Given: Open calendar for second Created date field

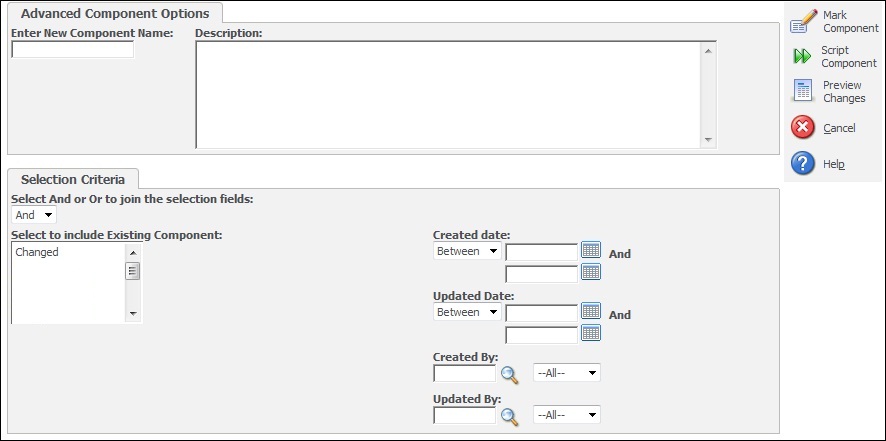Looking at the screenshot, I should tap(591, 272).
